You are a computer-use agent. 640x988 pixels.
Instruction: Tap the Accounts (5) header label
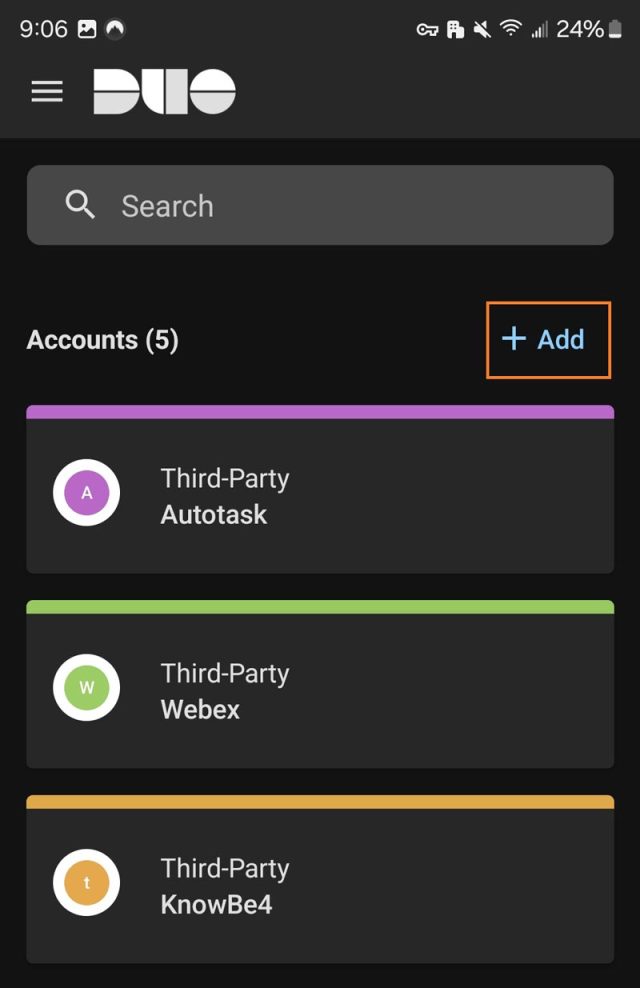pos(101,339)
